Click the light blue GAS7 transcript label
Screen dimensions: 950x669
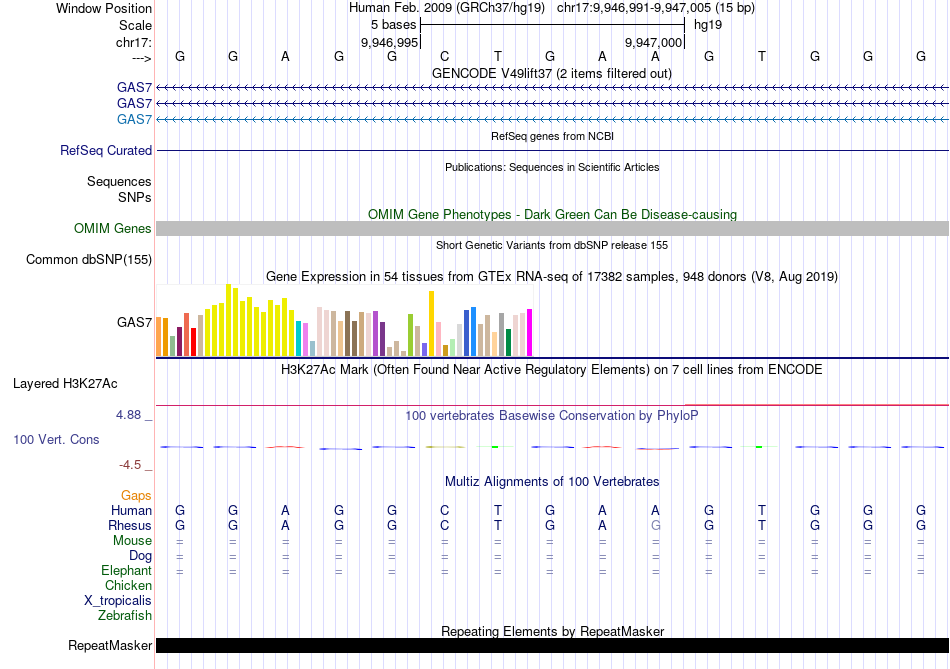[134, 119]
